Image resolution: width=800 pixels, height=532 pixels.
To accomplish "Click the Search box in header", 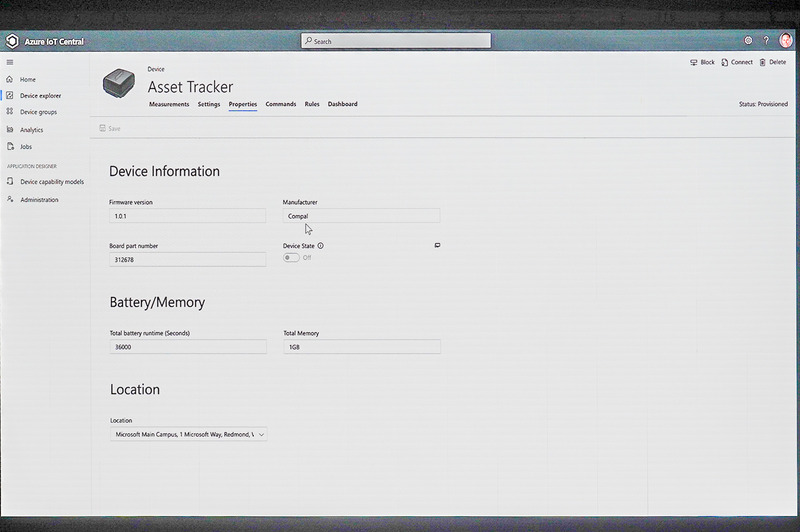I will [396, 41].
